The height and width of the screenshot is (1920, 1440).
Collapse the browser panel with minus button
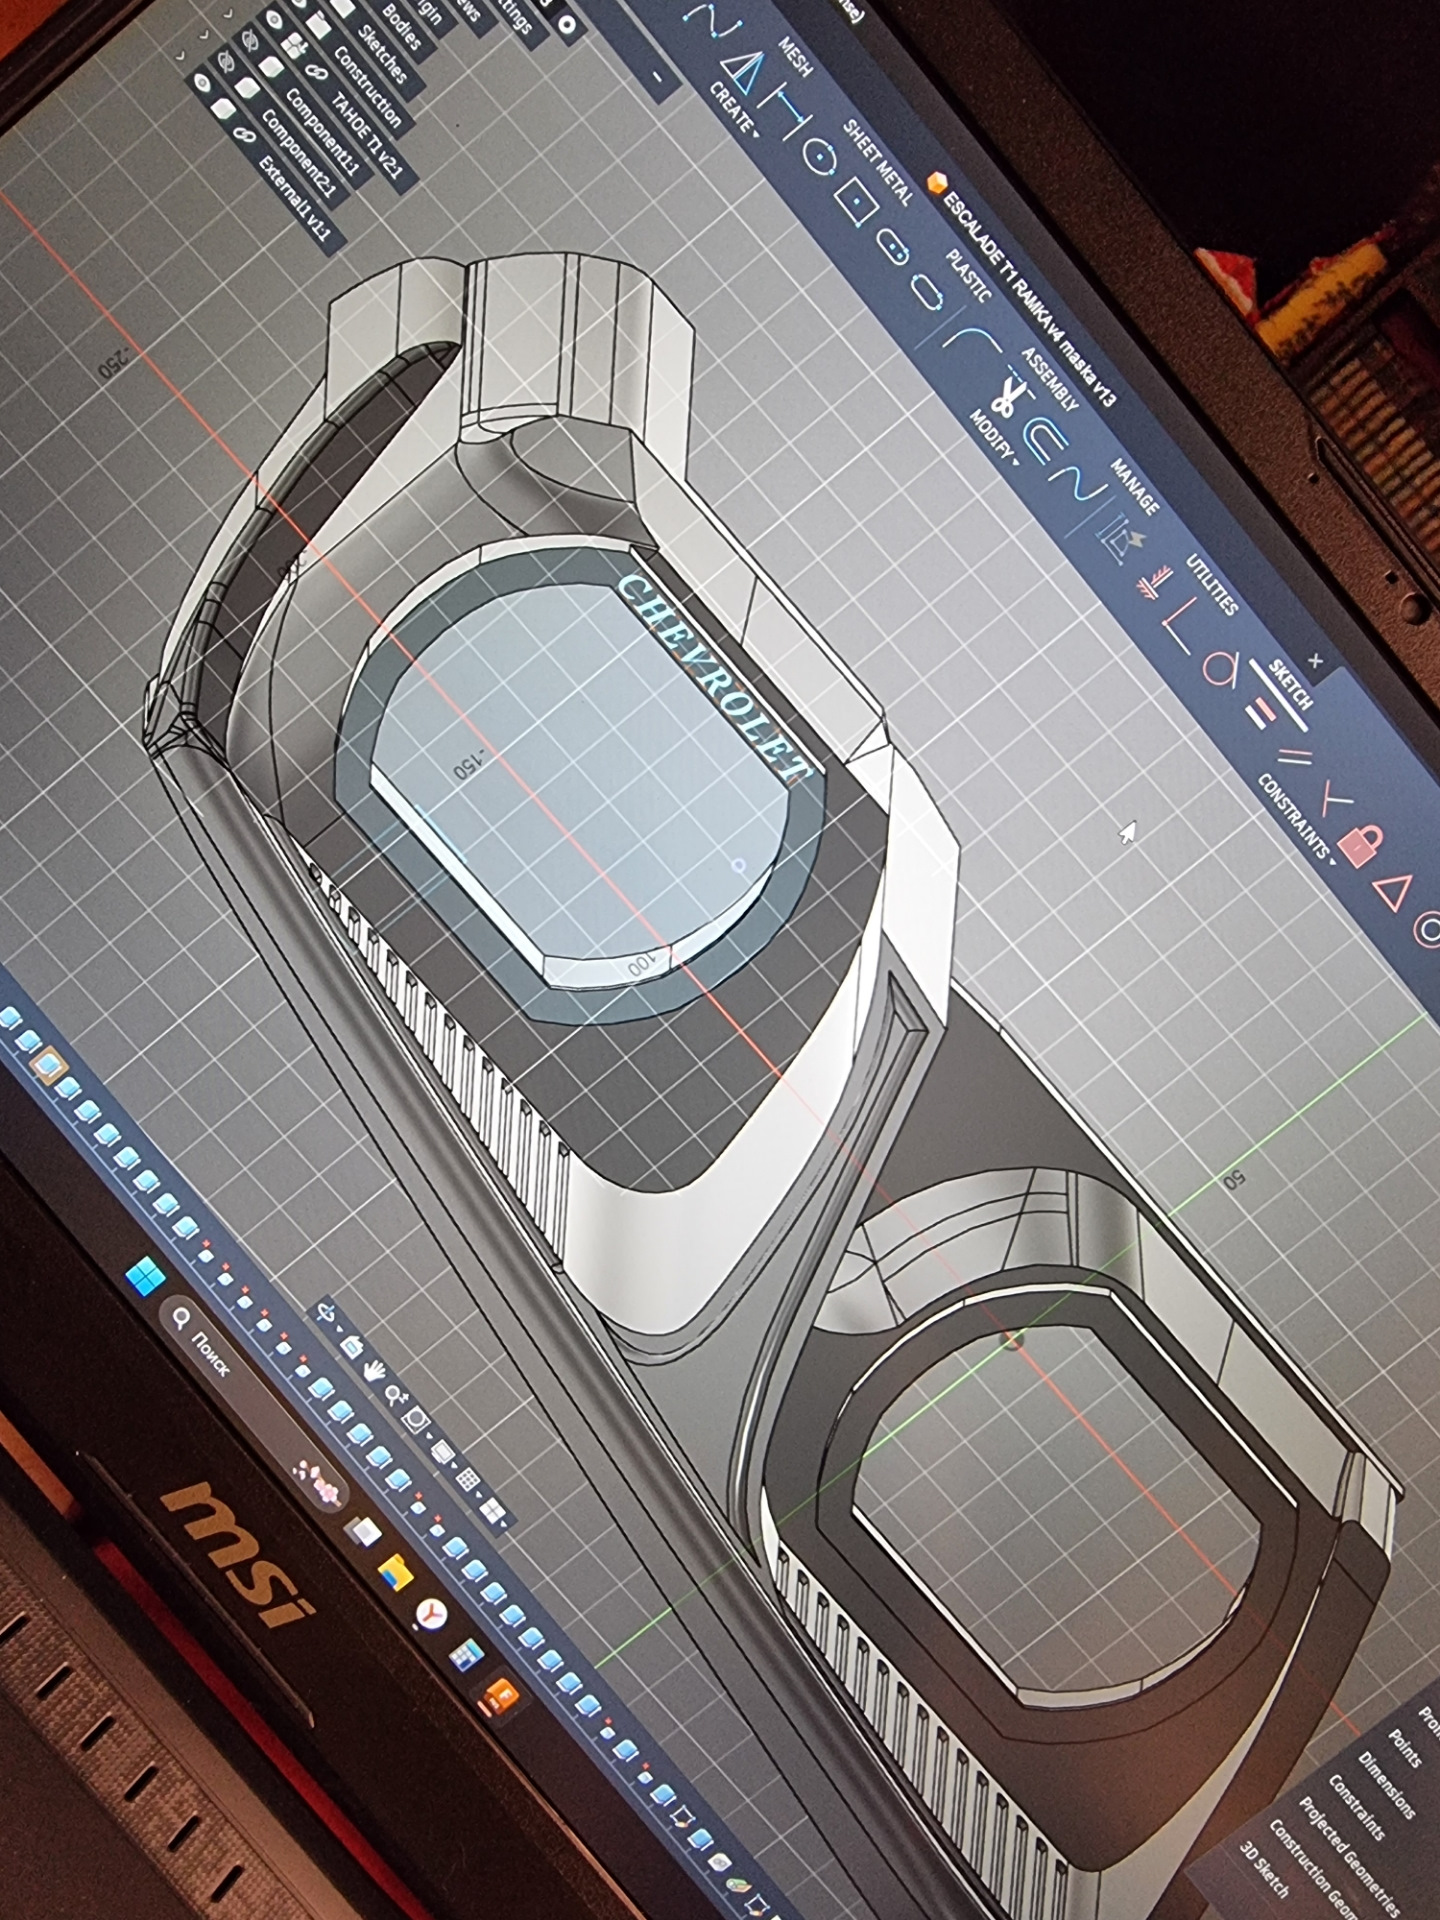(657, 76)
